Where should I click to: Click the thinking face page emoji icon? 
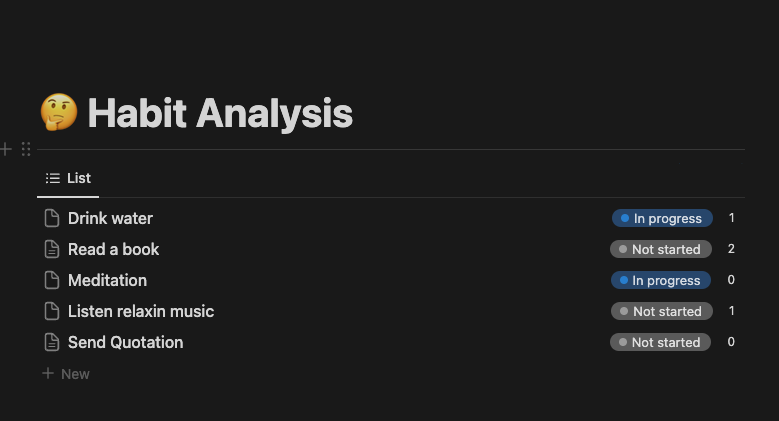59,114
